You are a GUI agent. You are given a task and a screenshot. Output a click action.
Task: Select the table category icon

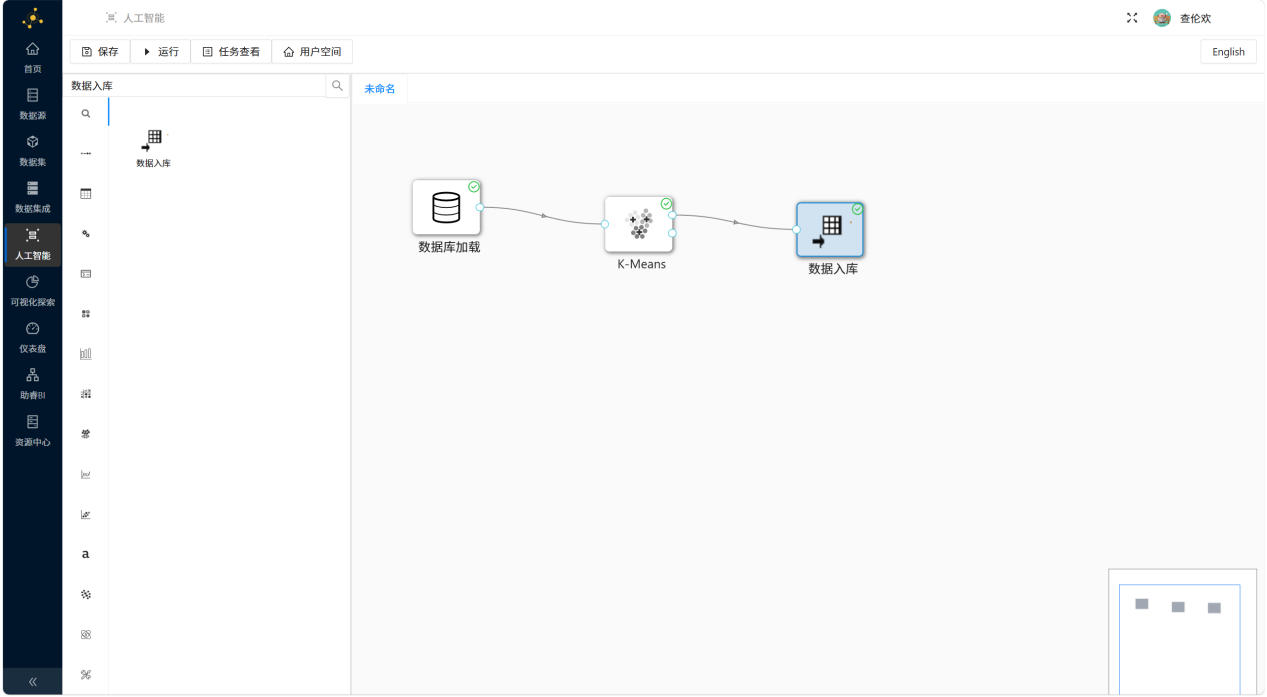(86, 194)
